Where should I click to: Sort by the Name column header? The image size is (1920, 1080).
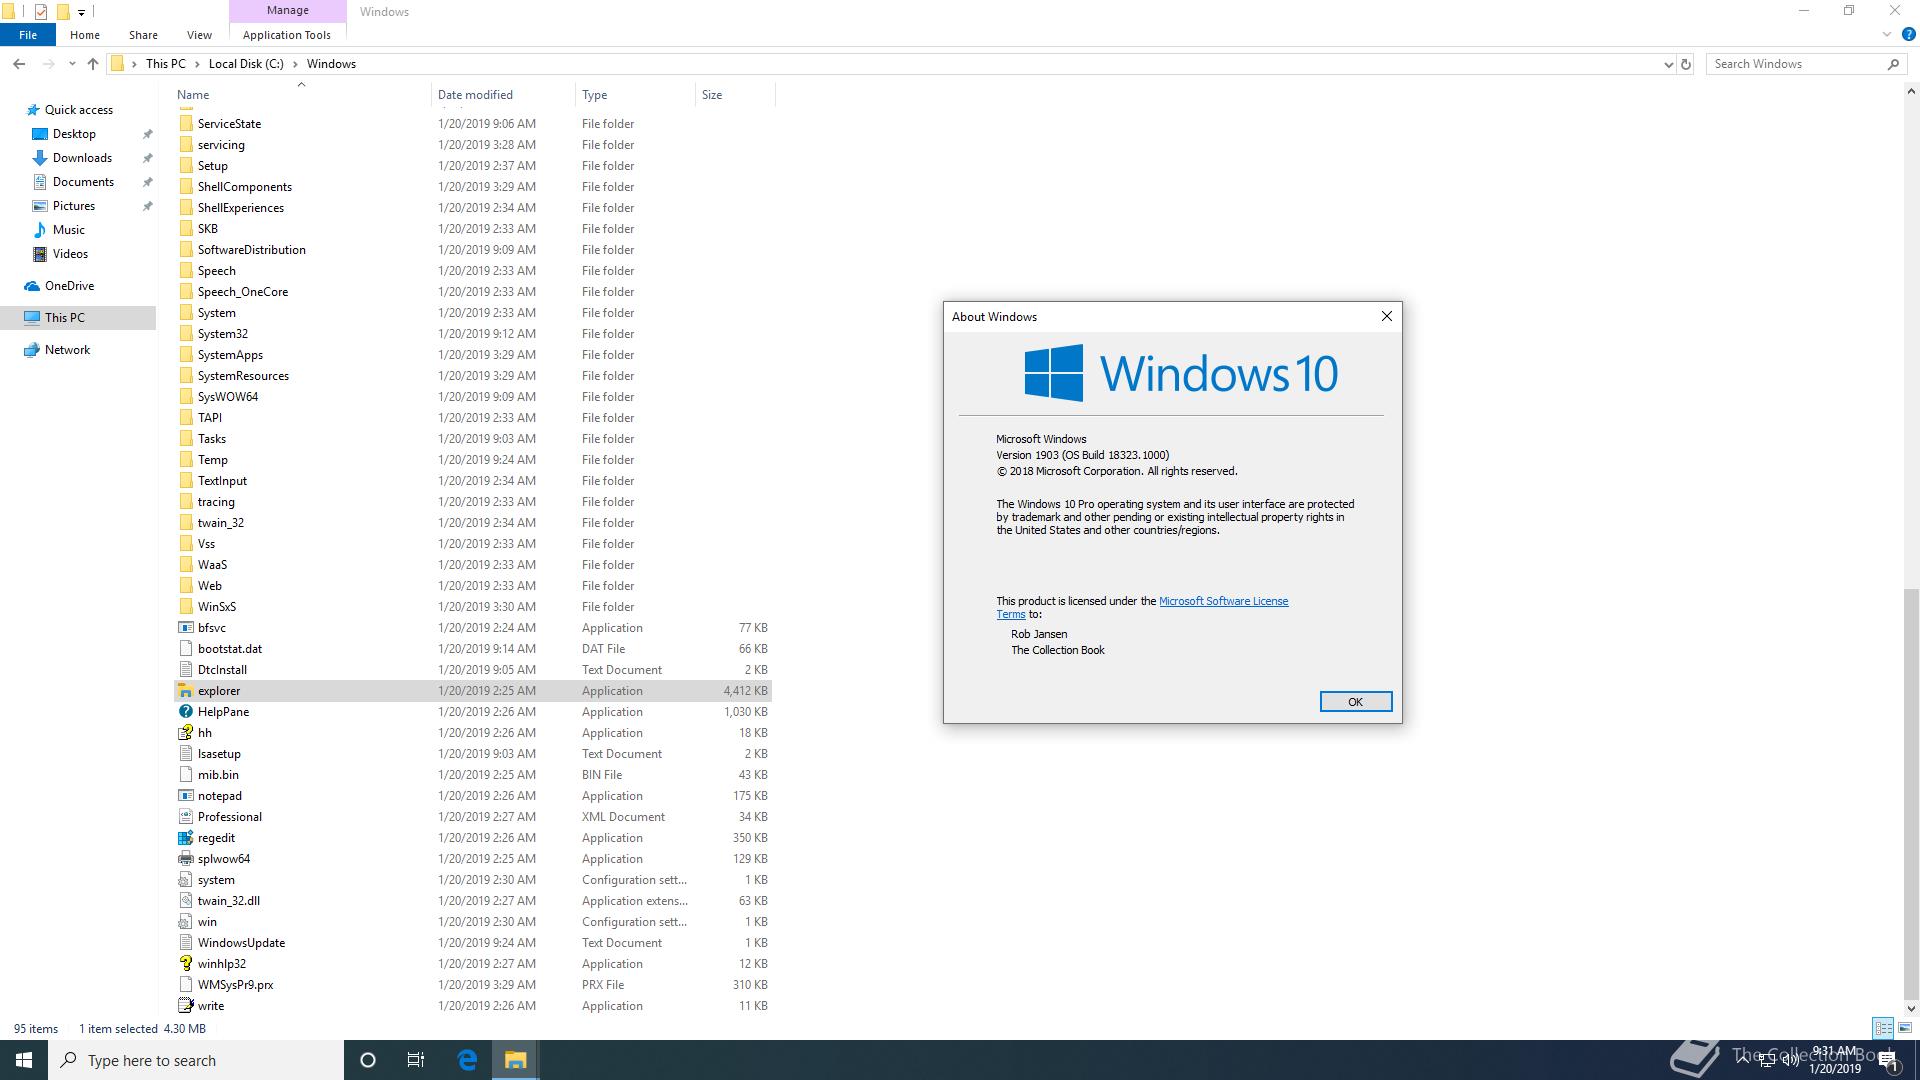tap(301, 95)
